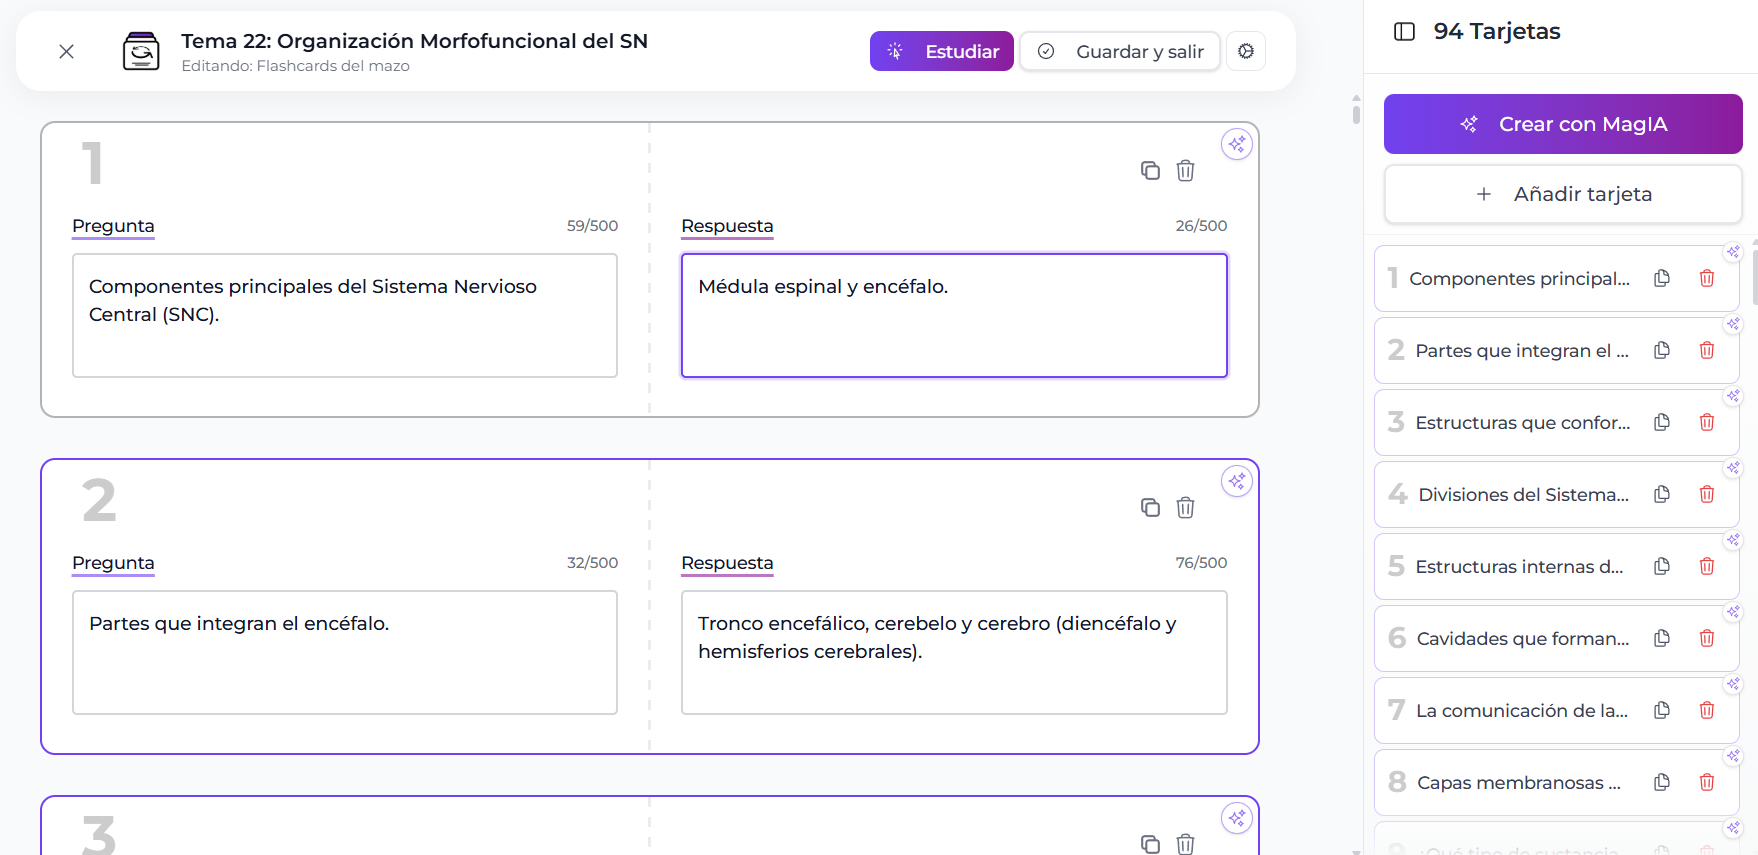1758x855 pixels.
Task: Toggle the sidebar panel icon beside 94 Tarjetas
Action: pos(1404,32)
